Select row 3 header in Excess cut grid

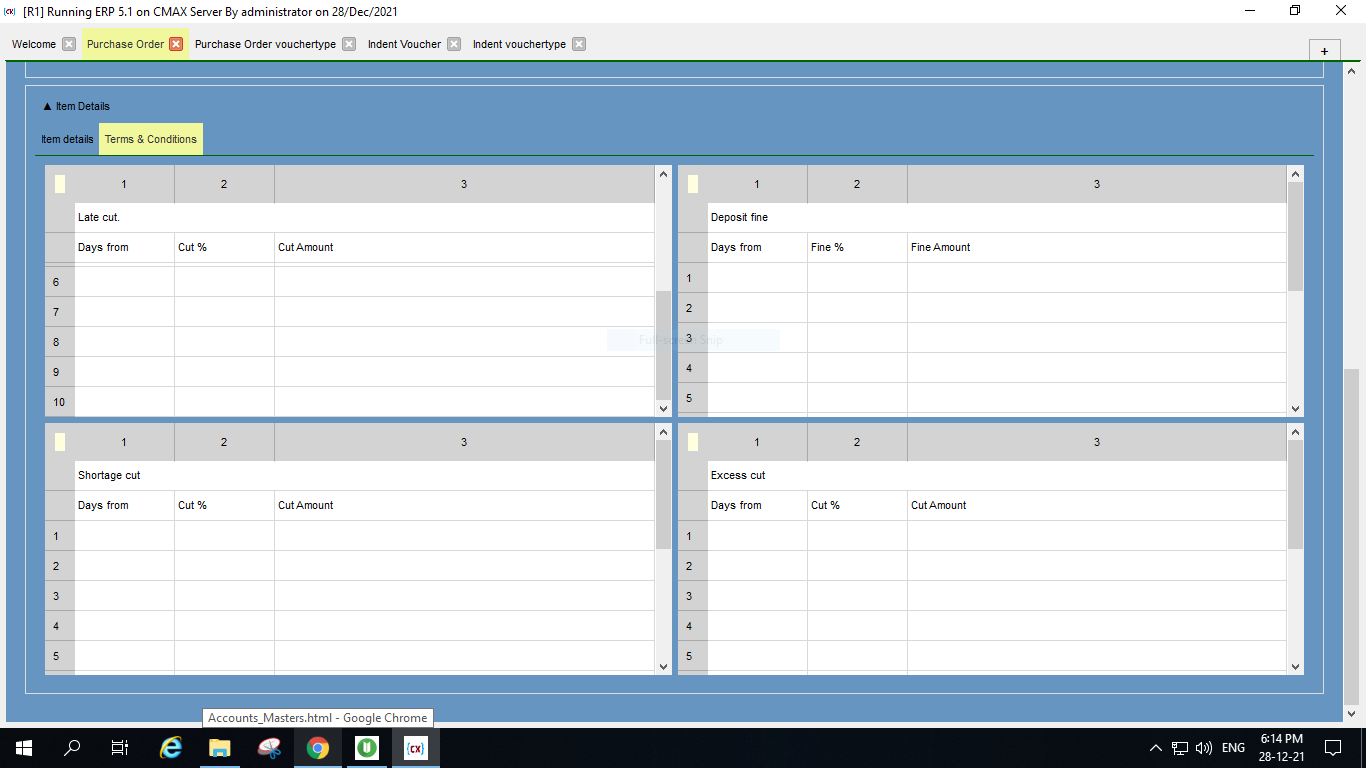point(689,596)
